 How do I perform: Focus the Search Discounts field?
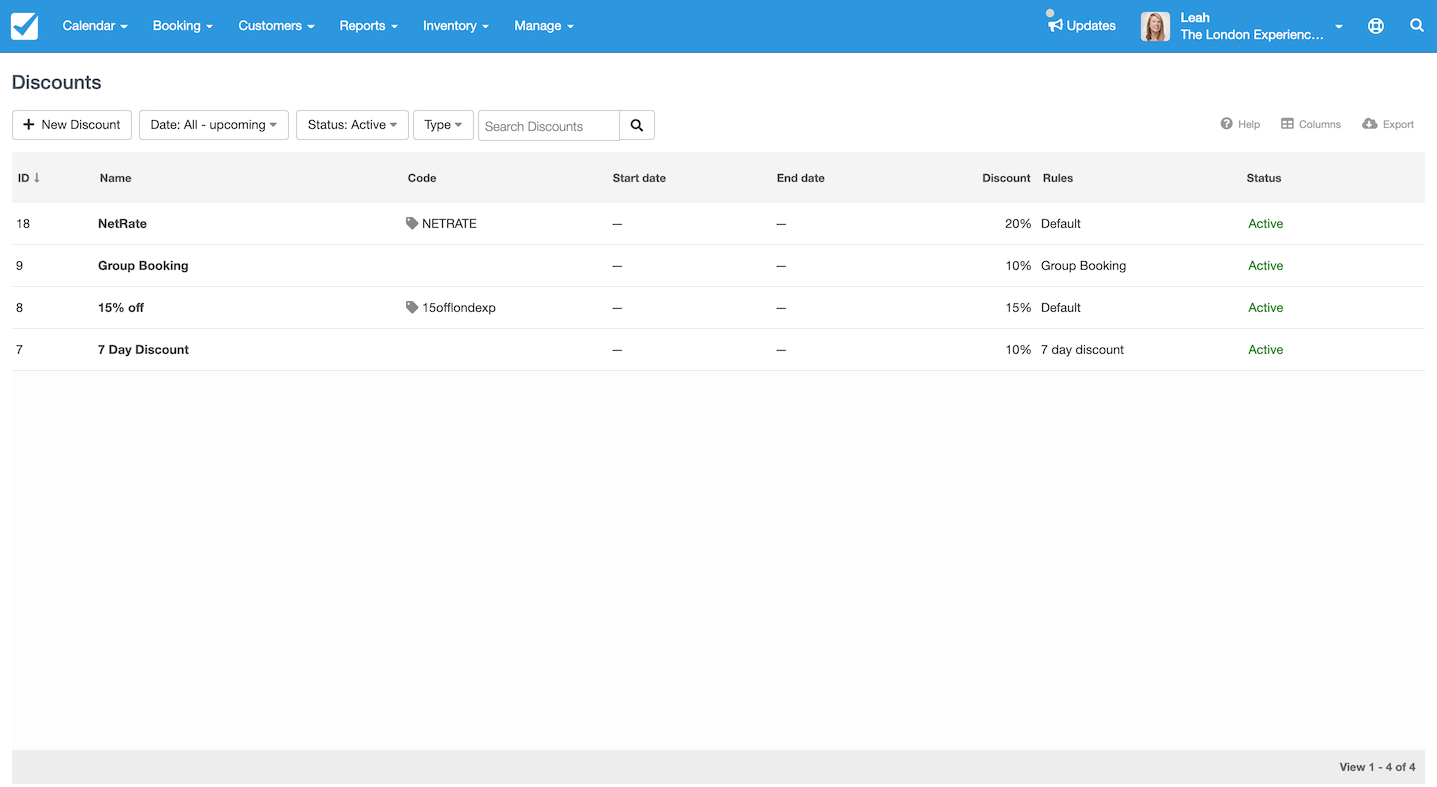point(549,126)
